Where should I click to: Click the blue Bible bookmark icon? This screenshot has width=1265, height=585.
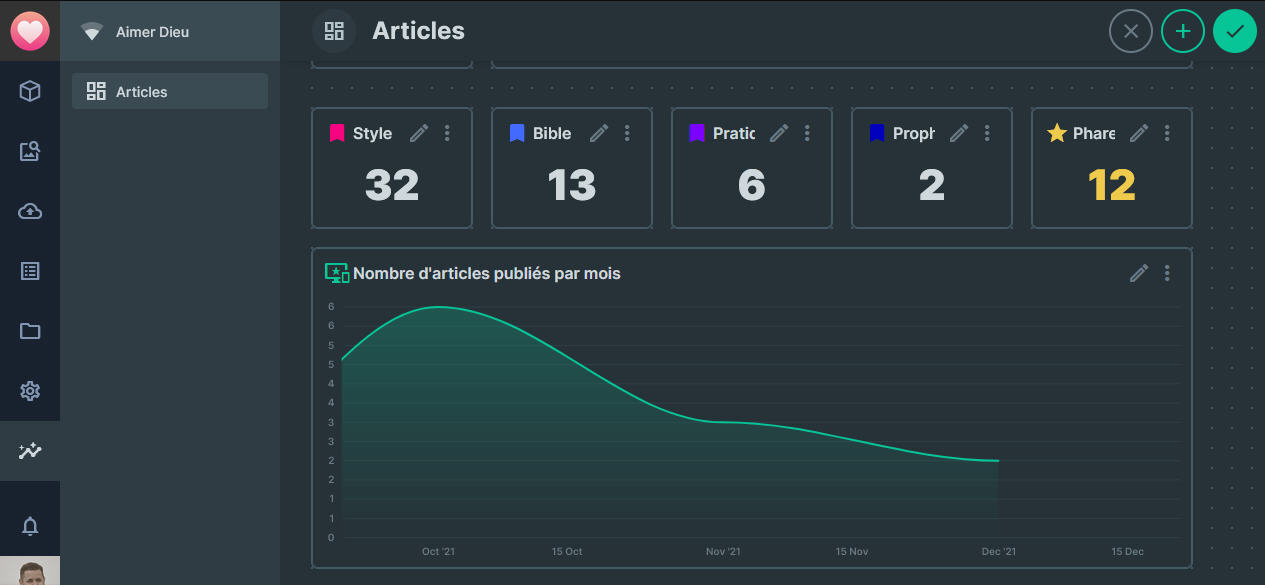coord(517,133)
